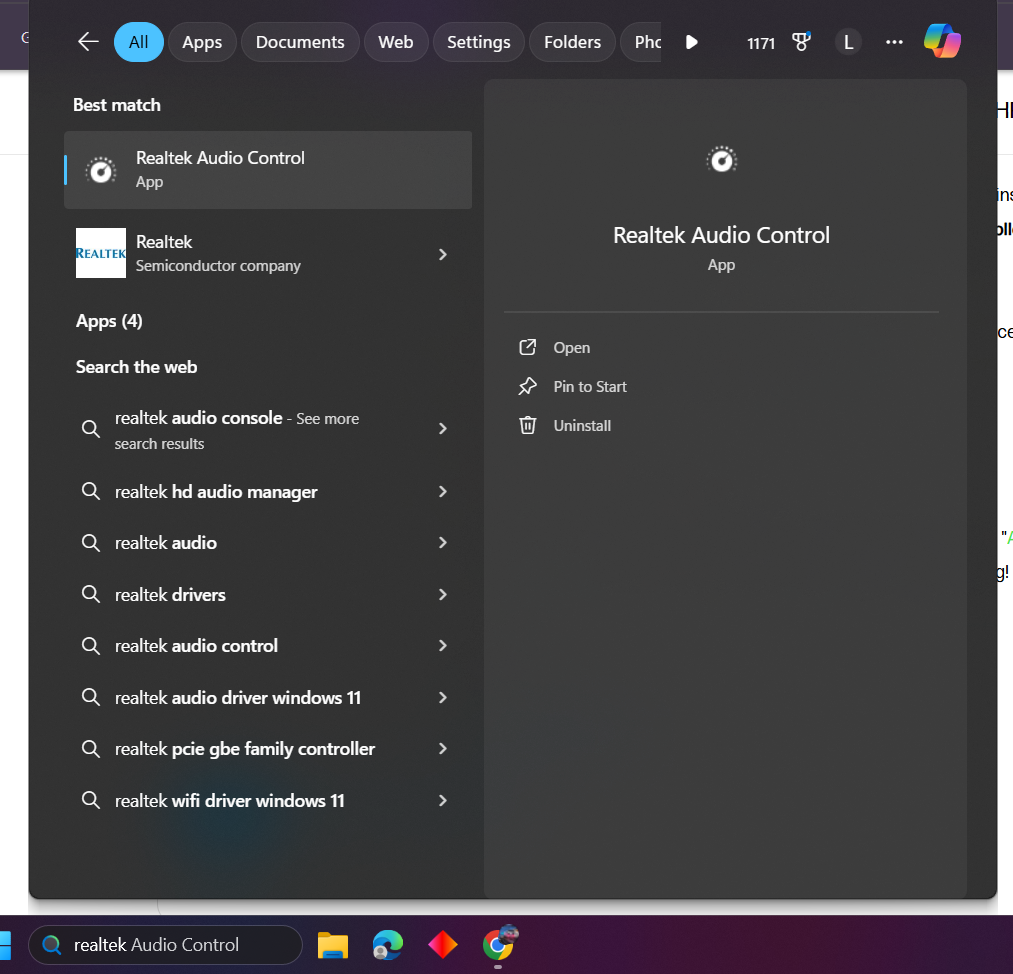
Task: Expand the realtek drivers suggestion
Action: pos(442,594)
